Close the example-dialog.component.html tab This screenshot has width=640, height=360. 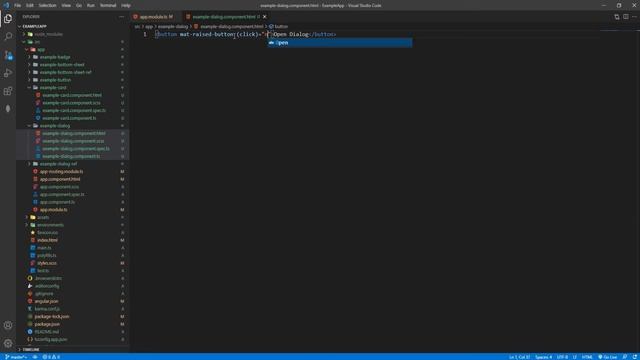point(264,17)
